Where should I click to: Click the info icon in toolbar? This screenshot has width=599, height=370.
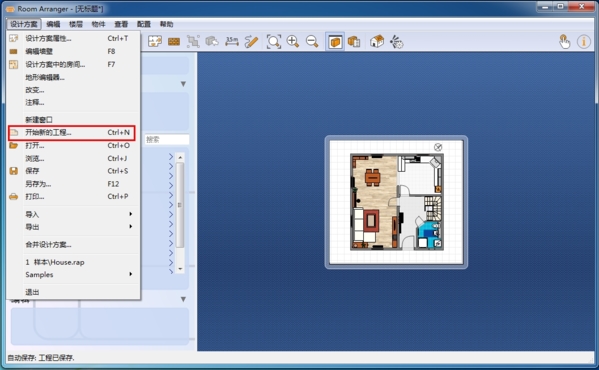click(583, 41)
